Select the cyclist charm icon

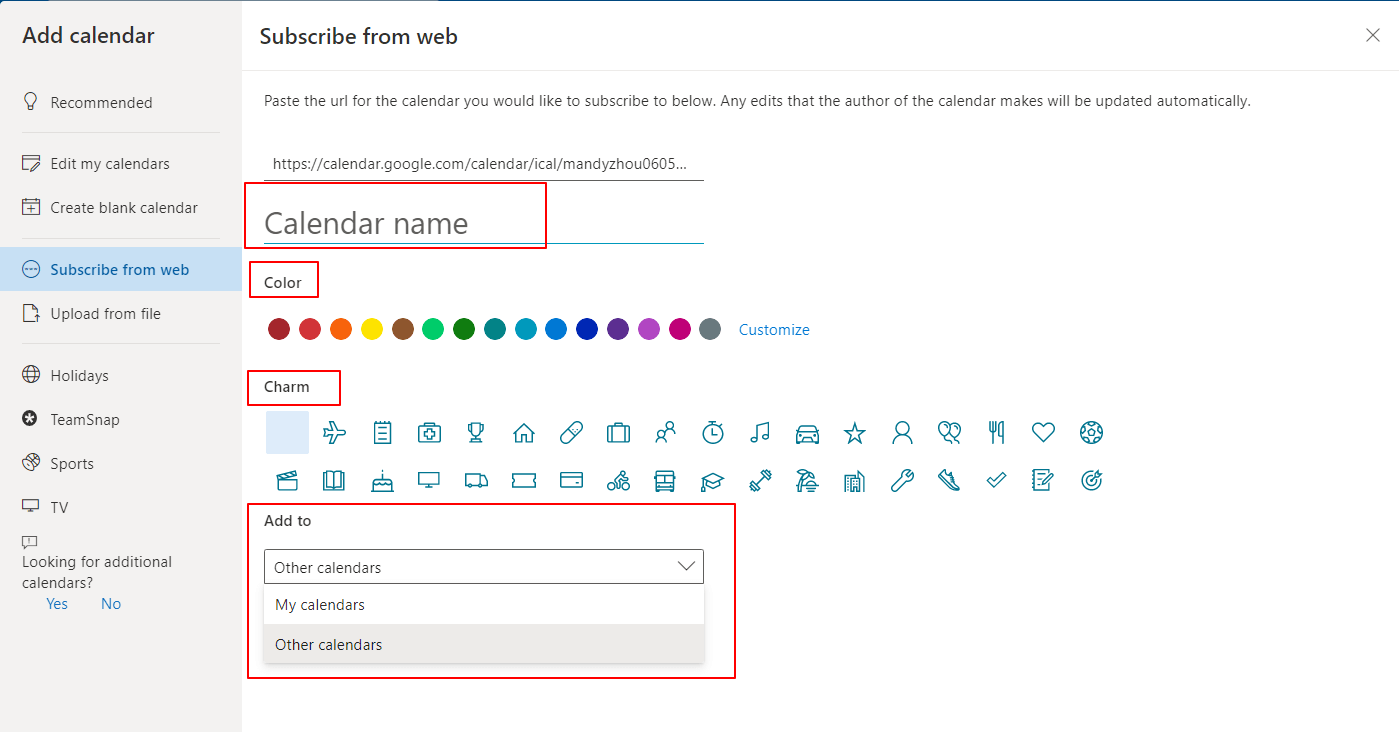618,481
